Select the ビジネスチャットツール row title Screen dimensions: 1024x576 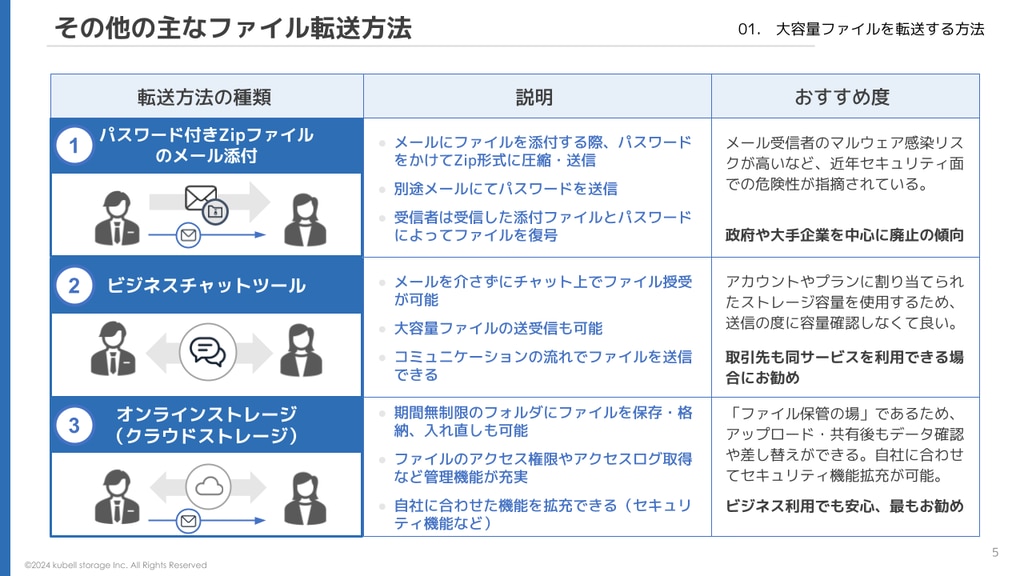coord(206,285)
